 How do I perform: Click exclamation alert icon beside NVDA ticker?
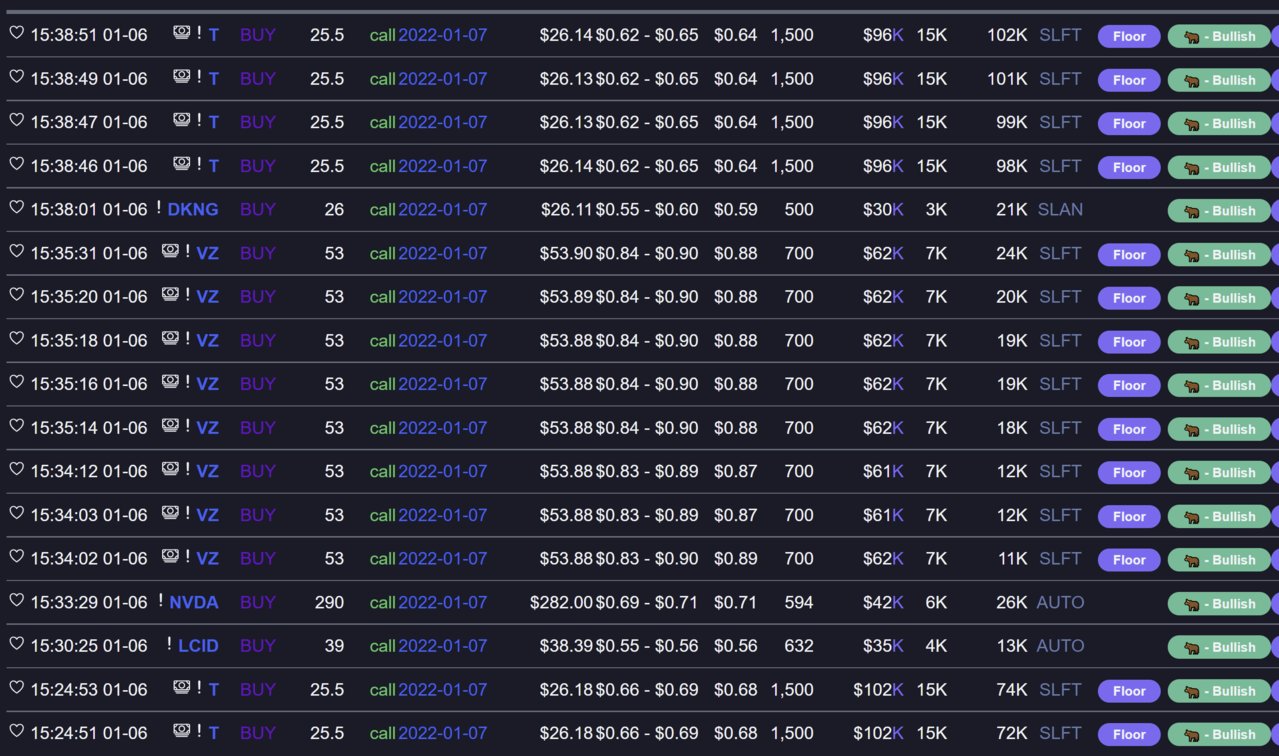160,602
